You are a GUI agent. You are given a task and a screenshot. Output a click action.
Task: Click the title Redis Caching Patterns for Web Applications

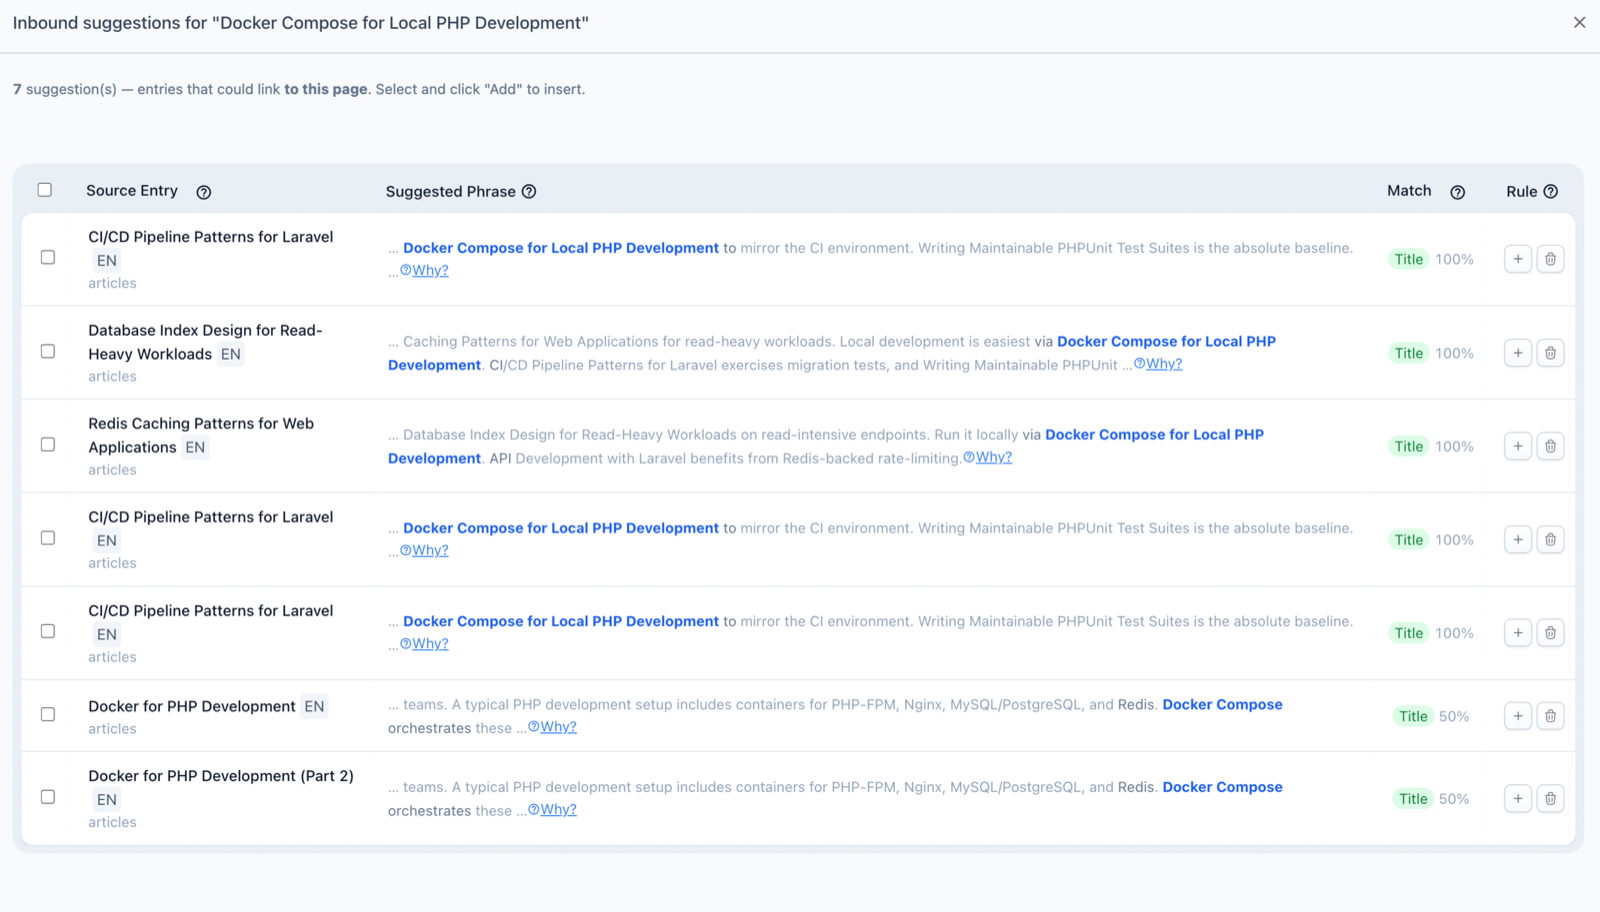click(201, 435)
